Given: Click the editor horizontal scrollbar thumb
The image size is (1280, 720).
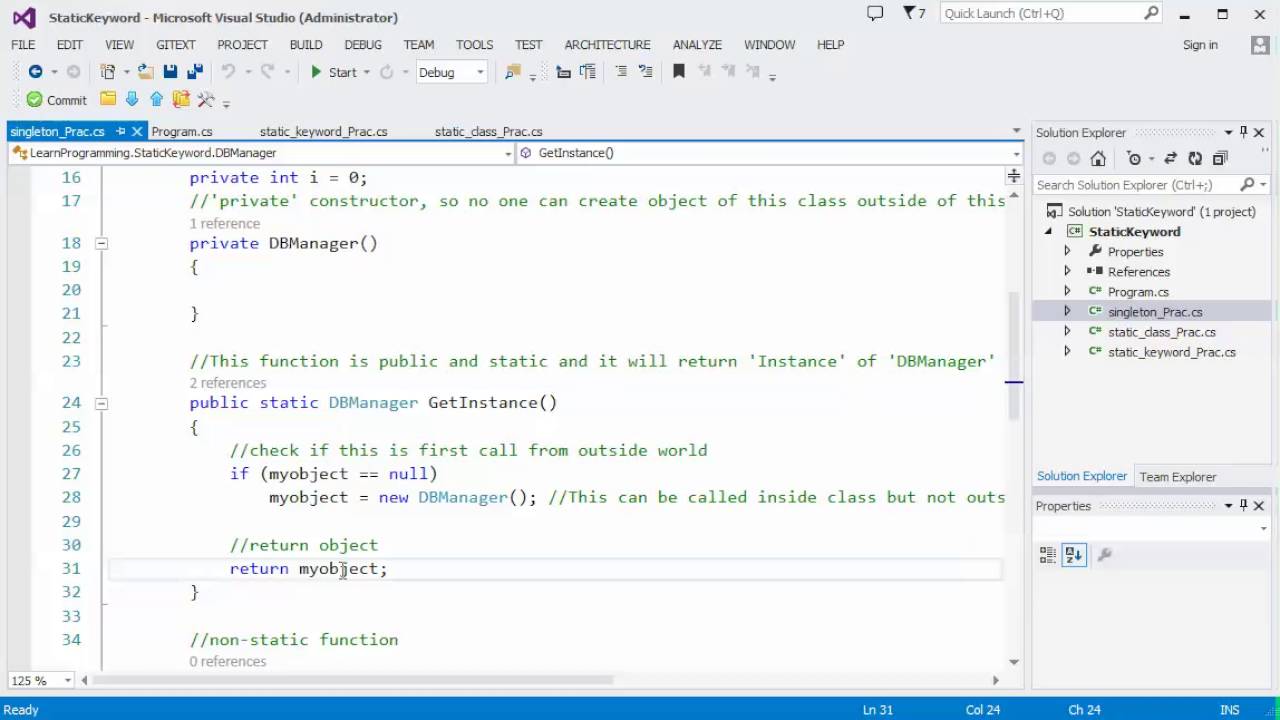Looking at the screenshot, I should pyautogui.click(x=353, y=680).
